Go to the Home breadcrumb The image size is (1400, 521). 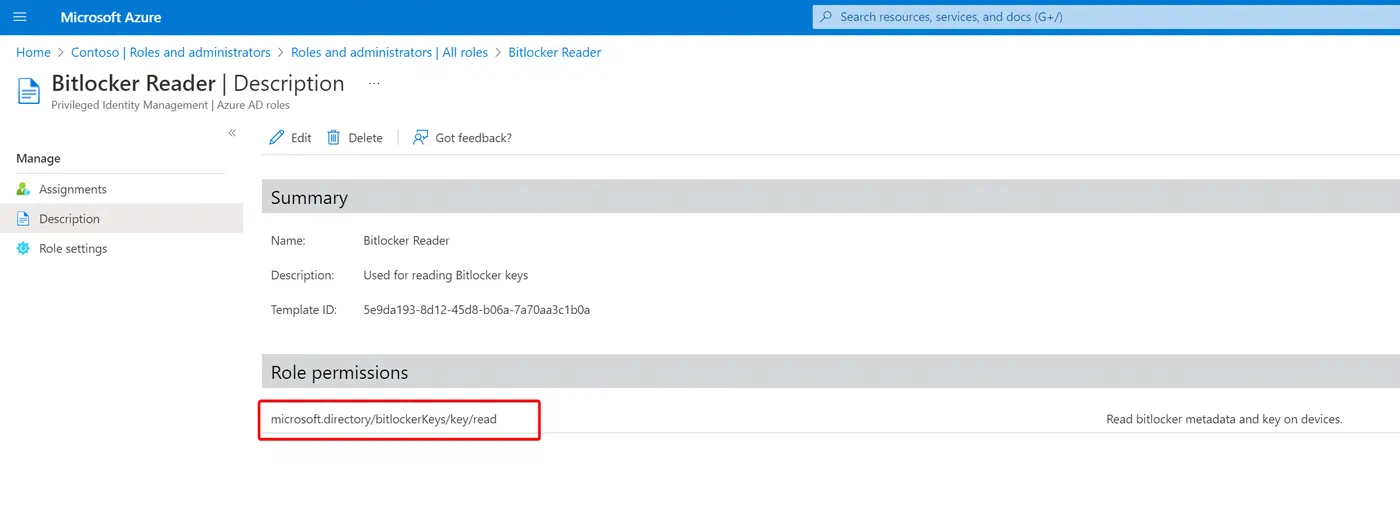33,52
